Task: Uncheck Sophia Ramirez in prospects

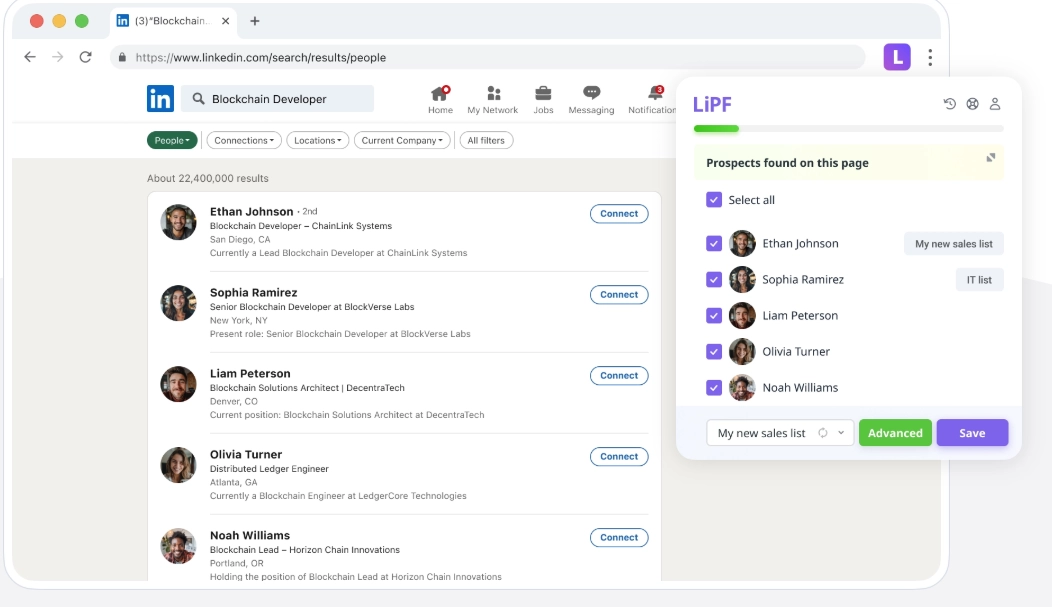Action: [x=714, y=280]
